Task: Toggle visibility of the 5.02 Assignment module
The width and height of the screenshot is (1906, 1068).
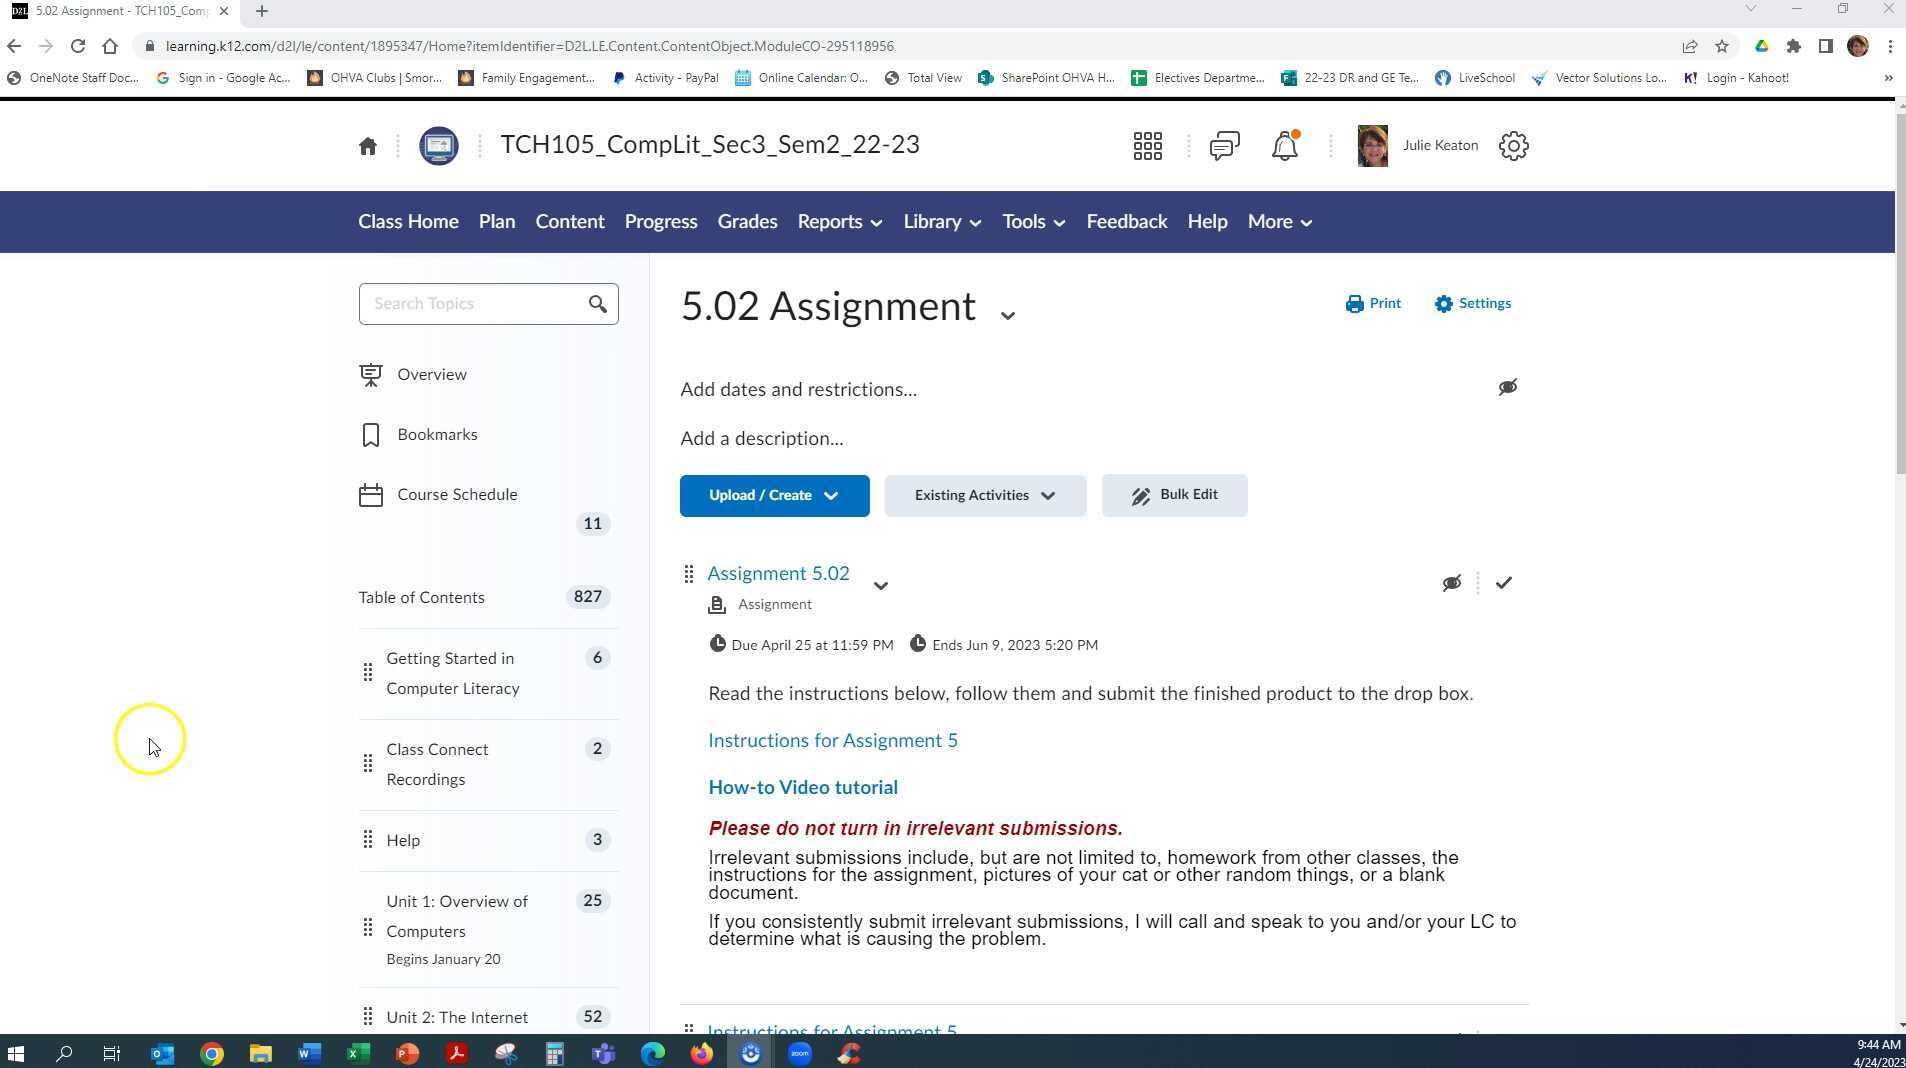Action: tap(1507, 387)
